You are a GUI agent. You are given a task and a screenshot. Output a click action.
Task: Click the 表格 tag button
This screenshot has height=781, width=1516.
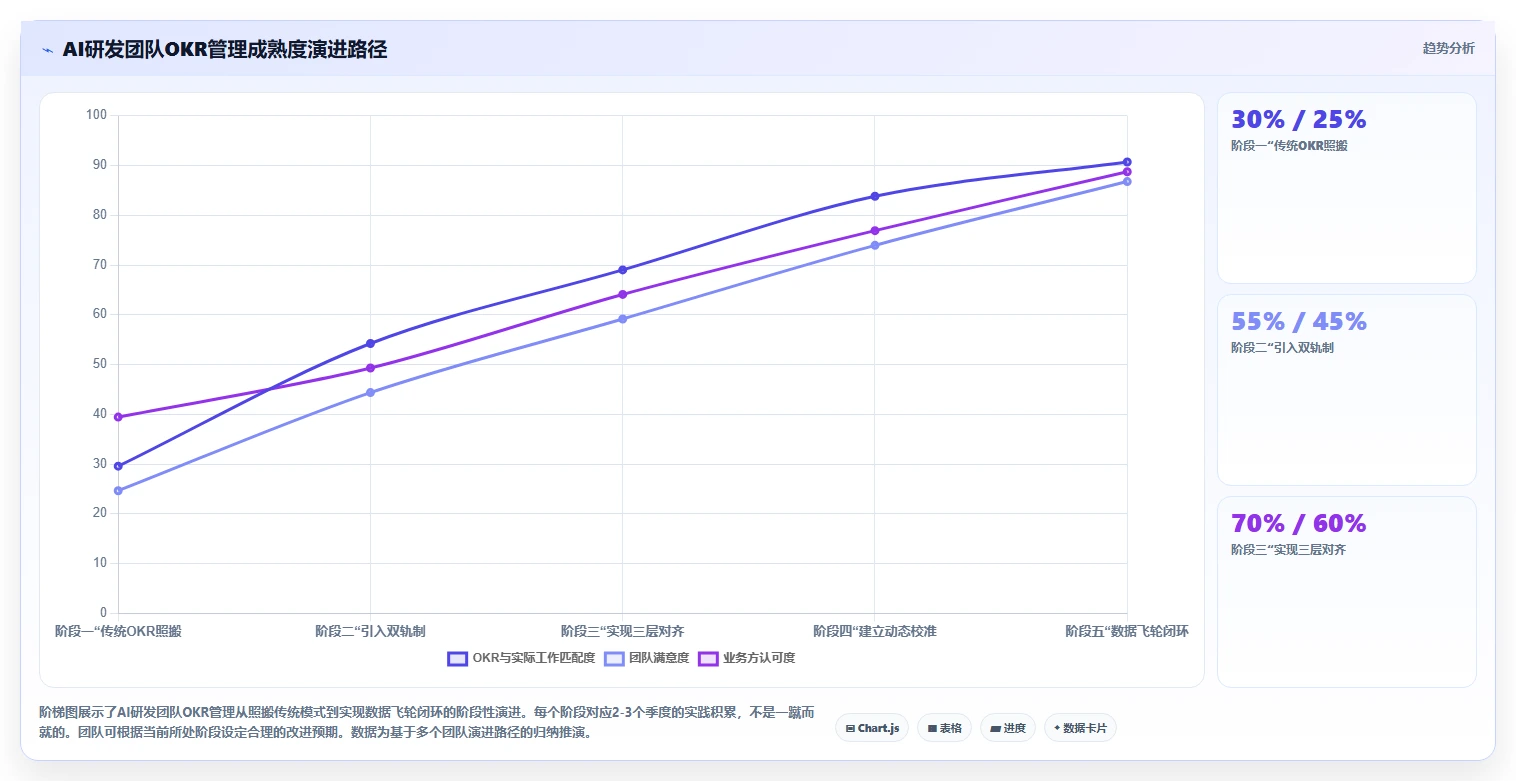coord(944,728)
